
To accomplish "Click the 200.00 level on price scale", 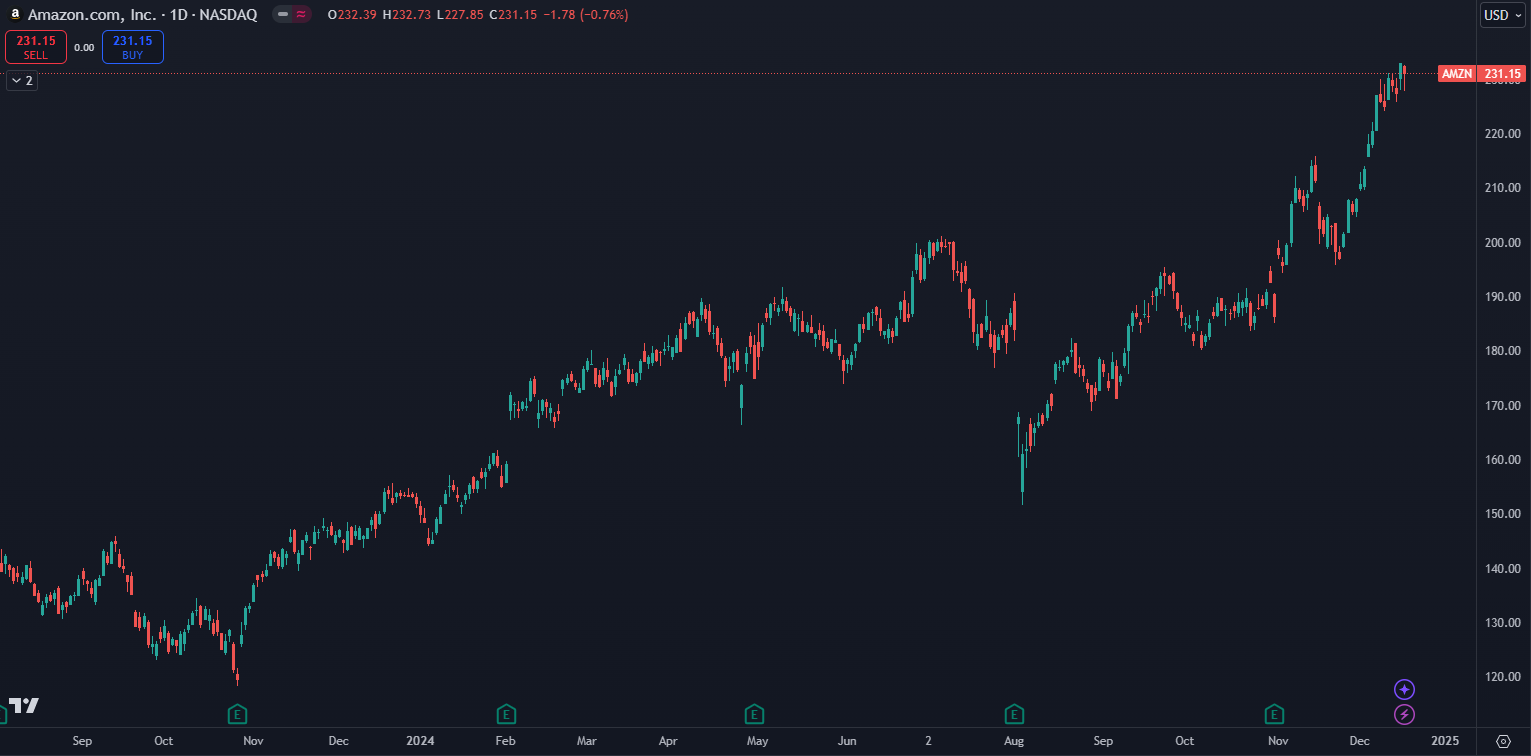I will [x=1504, y=242].
